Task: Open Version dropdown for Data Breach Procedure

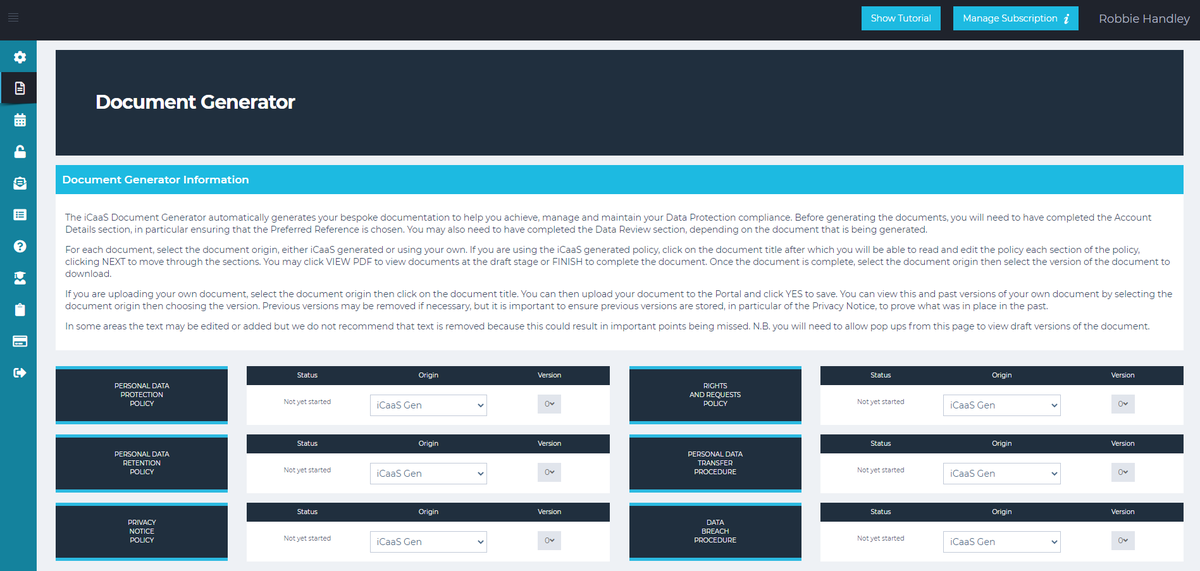Action: click(1123, 540)
